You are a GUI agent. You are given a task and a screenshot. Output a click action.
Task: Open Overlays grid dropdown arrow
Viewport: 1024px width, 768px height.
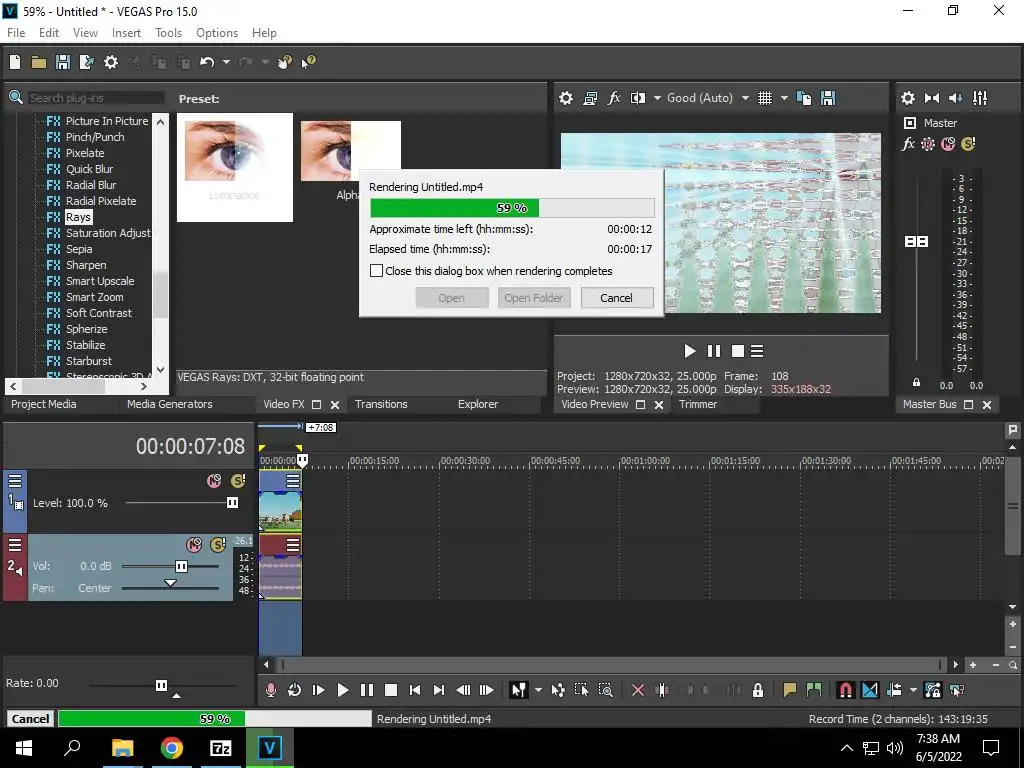(784, 98)
